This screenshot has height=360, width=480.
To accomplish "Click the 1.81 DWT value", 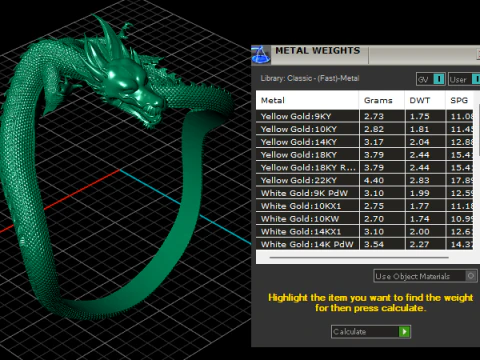I will pos(419,129).
